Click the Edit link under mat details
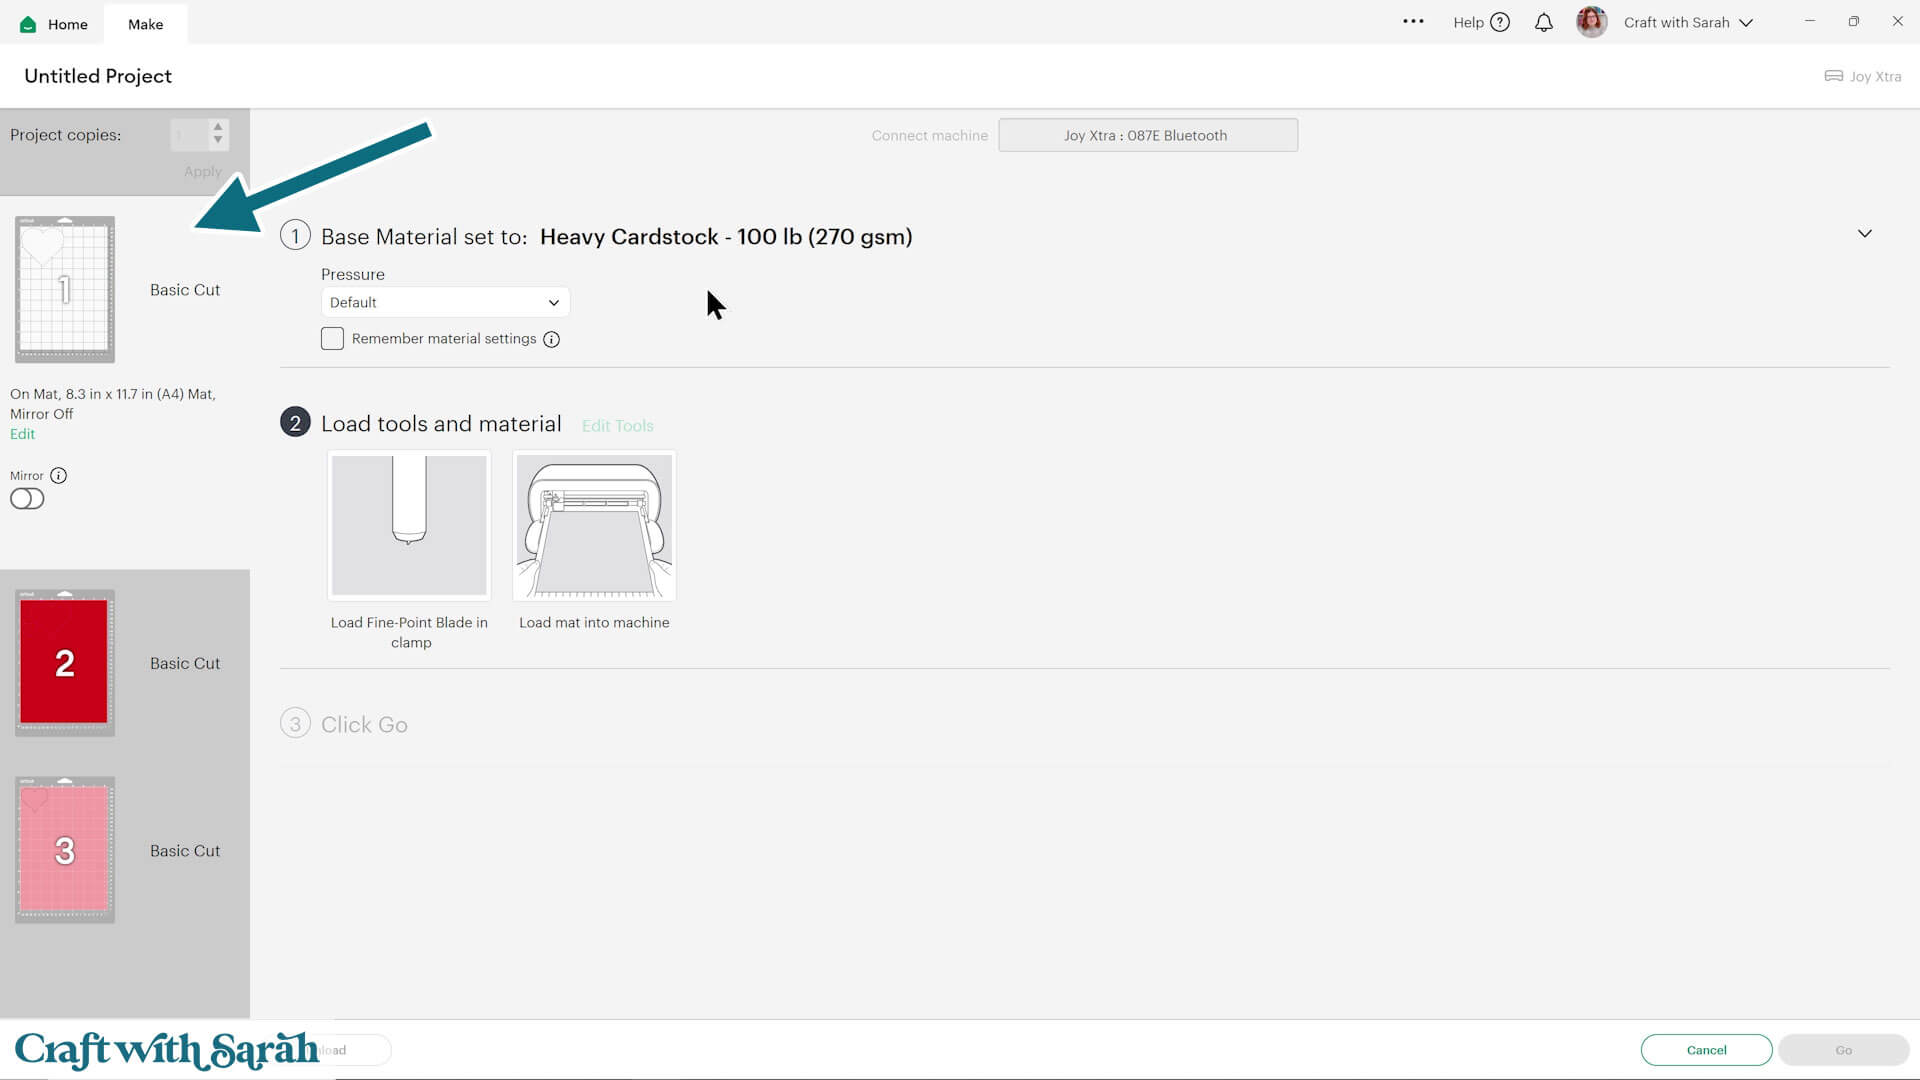 click(x=22, y=434)
